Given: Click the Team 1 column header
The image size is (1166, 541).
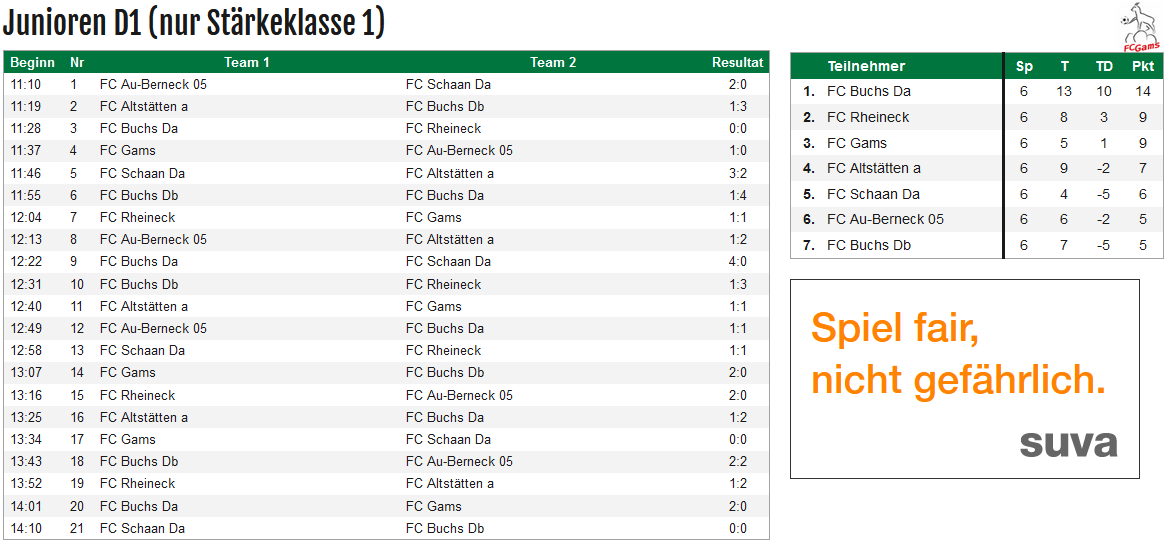Looking at the screenshot, I should 247,63.
